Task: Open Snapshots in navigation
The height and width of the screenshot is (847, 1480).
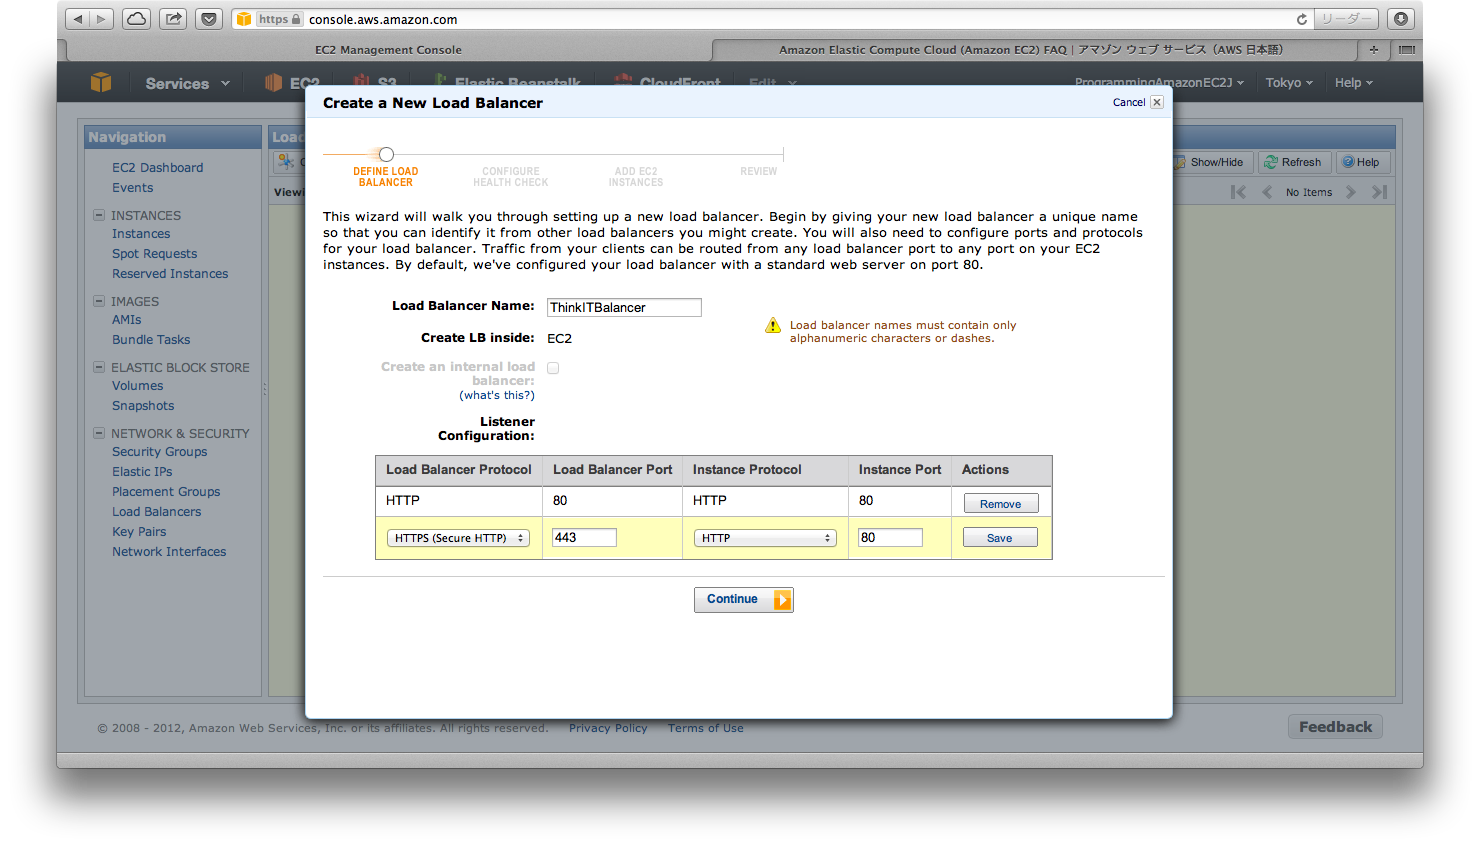Action: [143, 406]
